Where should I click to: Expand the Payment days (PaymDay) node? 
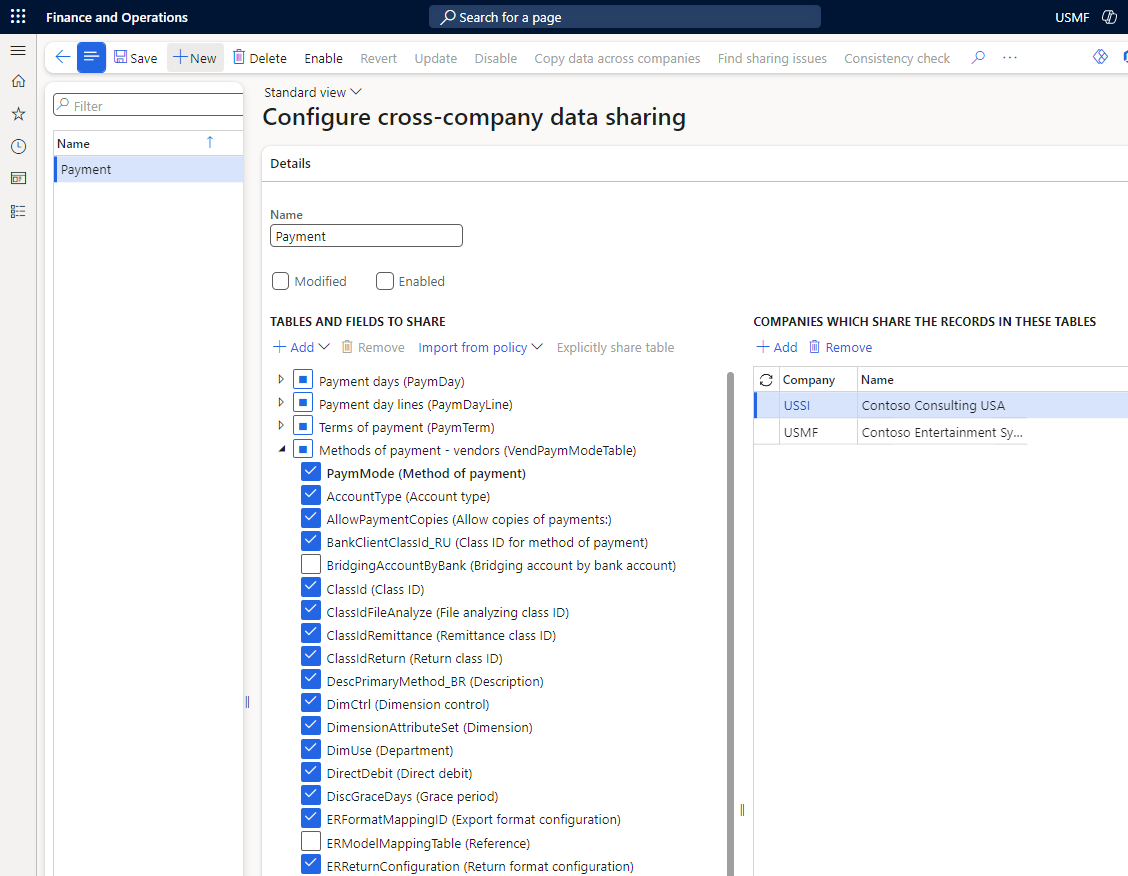(281, 380)
